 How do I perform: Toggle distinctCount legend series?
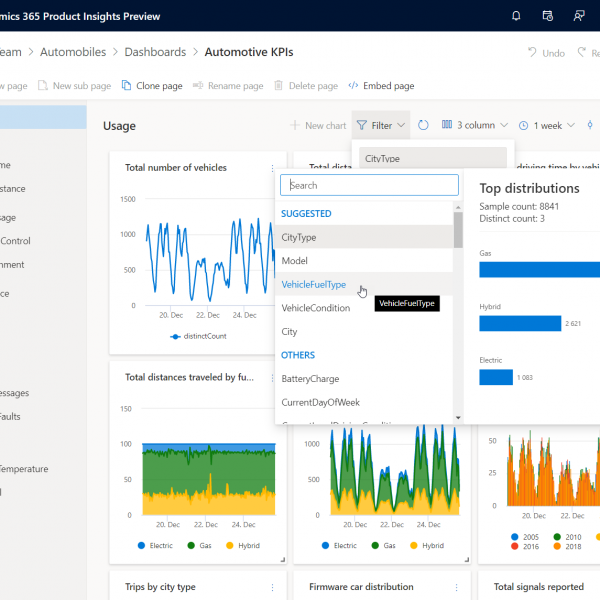[198, 336]
